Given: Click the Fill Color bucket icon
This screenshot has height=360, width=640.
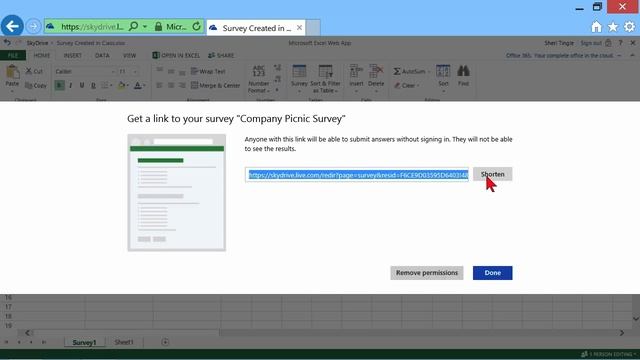Looking at the screenshot, I should [x=121, y=85].
